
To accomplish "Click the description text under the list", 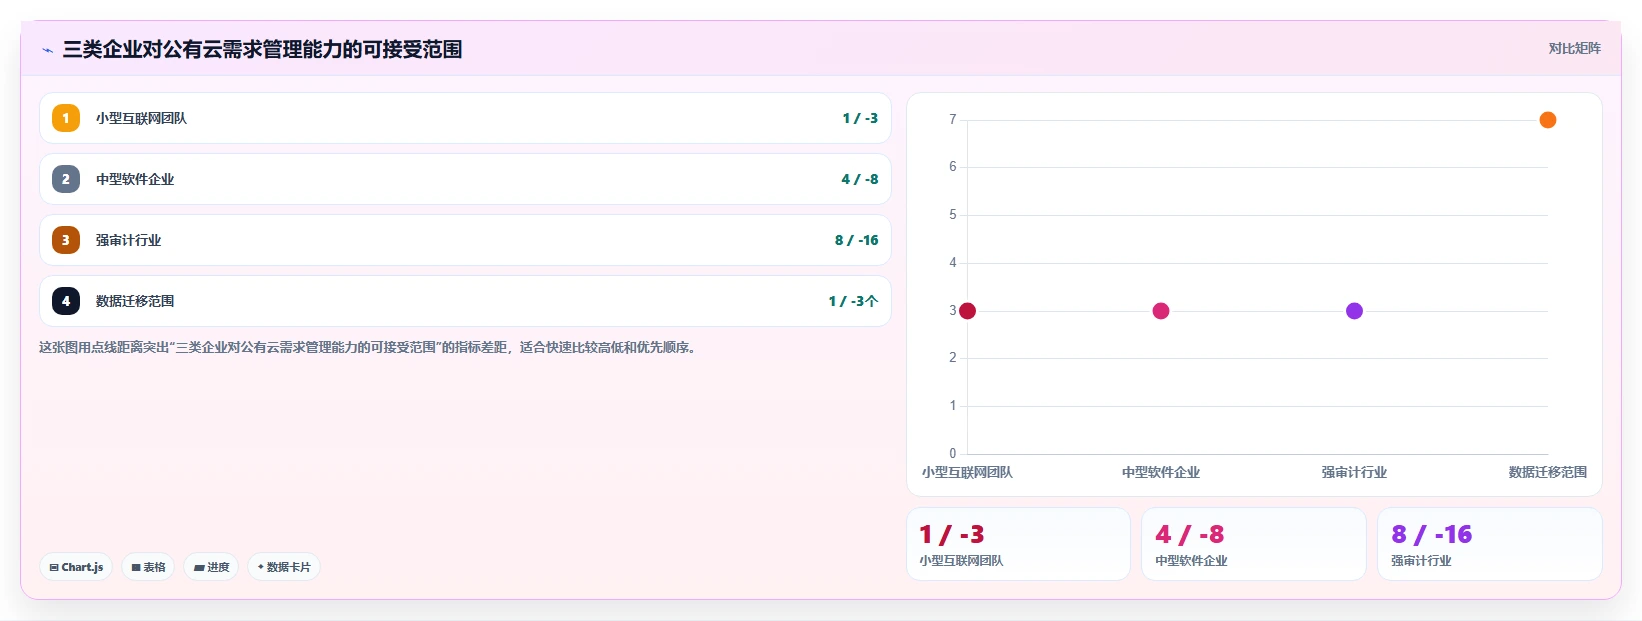I will tap(368, 348).
